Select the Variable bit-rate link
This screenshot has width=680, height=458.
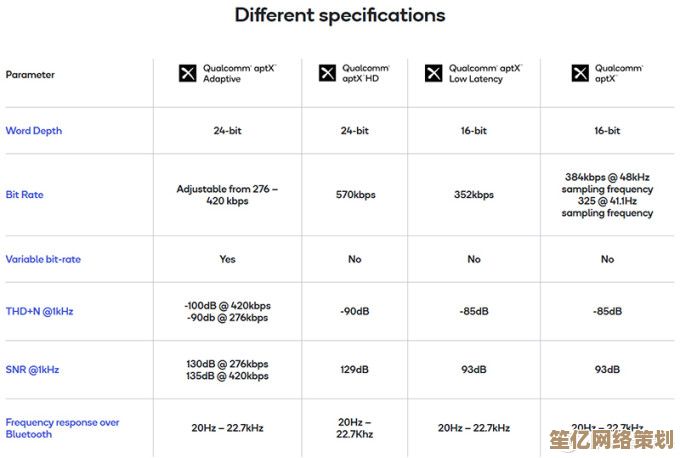43,259
